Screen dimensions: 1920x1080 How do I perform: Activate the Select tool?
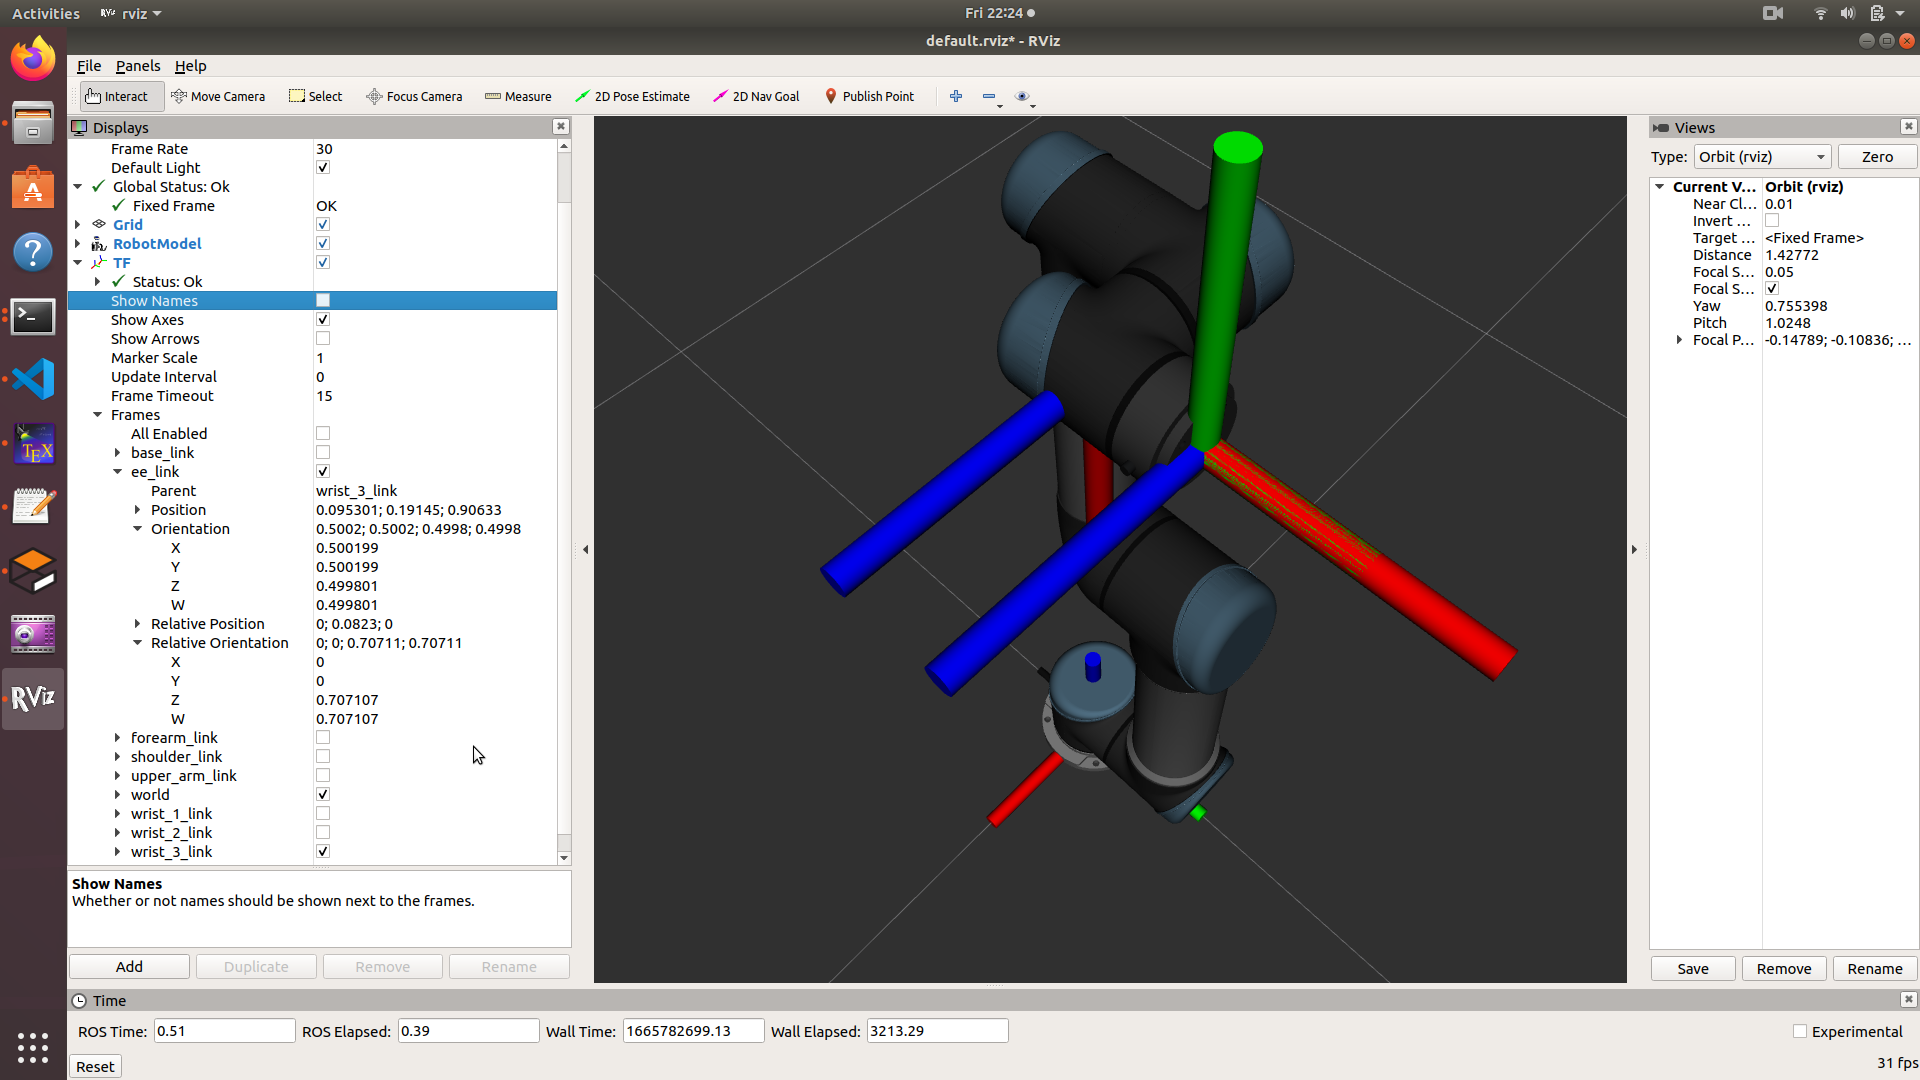click(315, 96)
